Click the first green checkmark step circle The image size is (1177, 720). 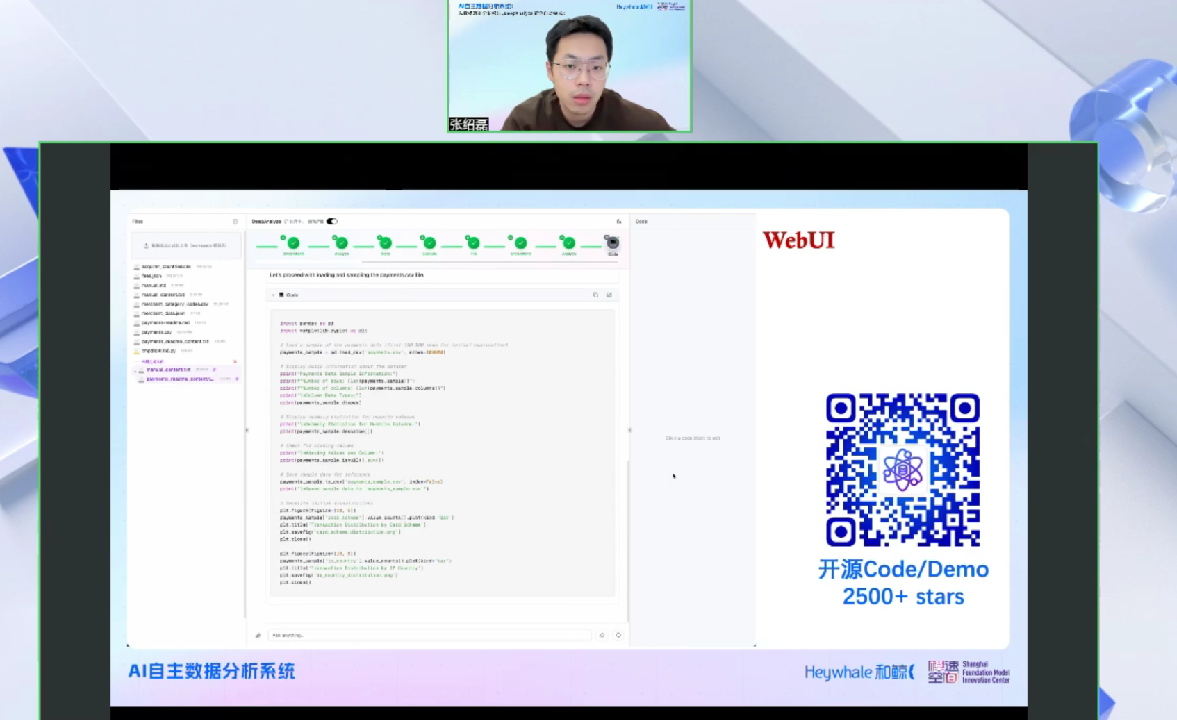tap(293, 243)
